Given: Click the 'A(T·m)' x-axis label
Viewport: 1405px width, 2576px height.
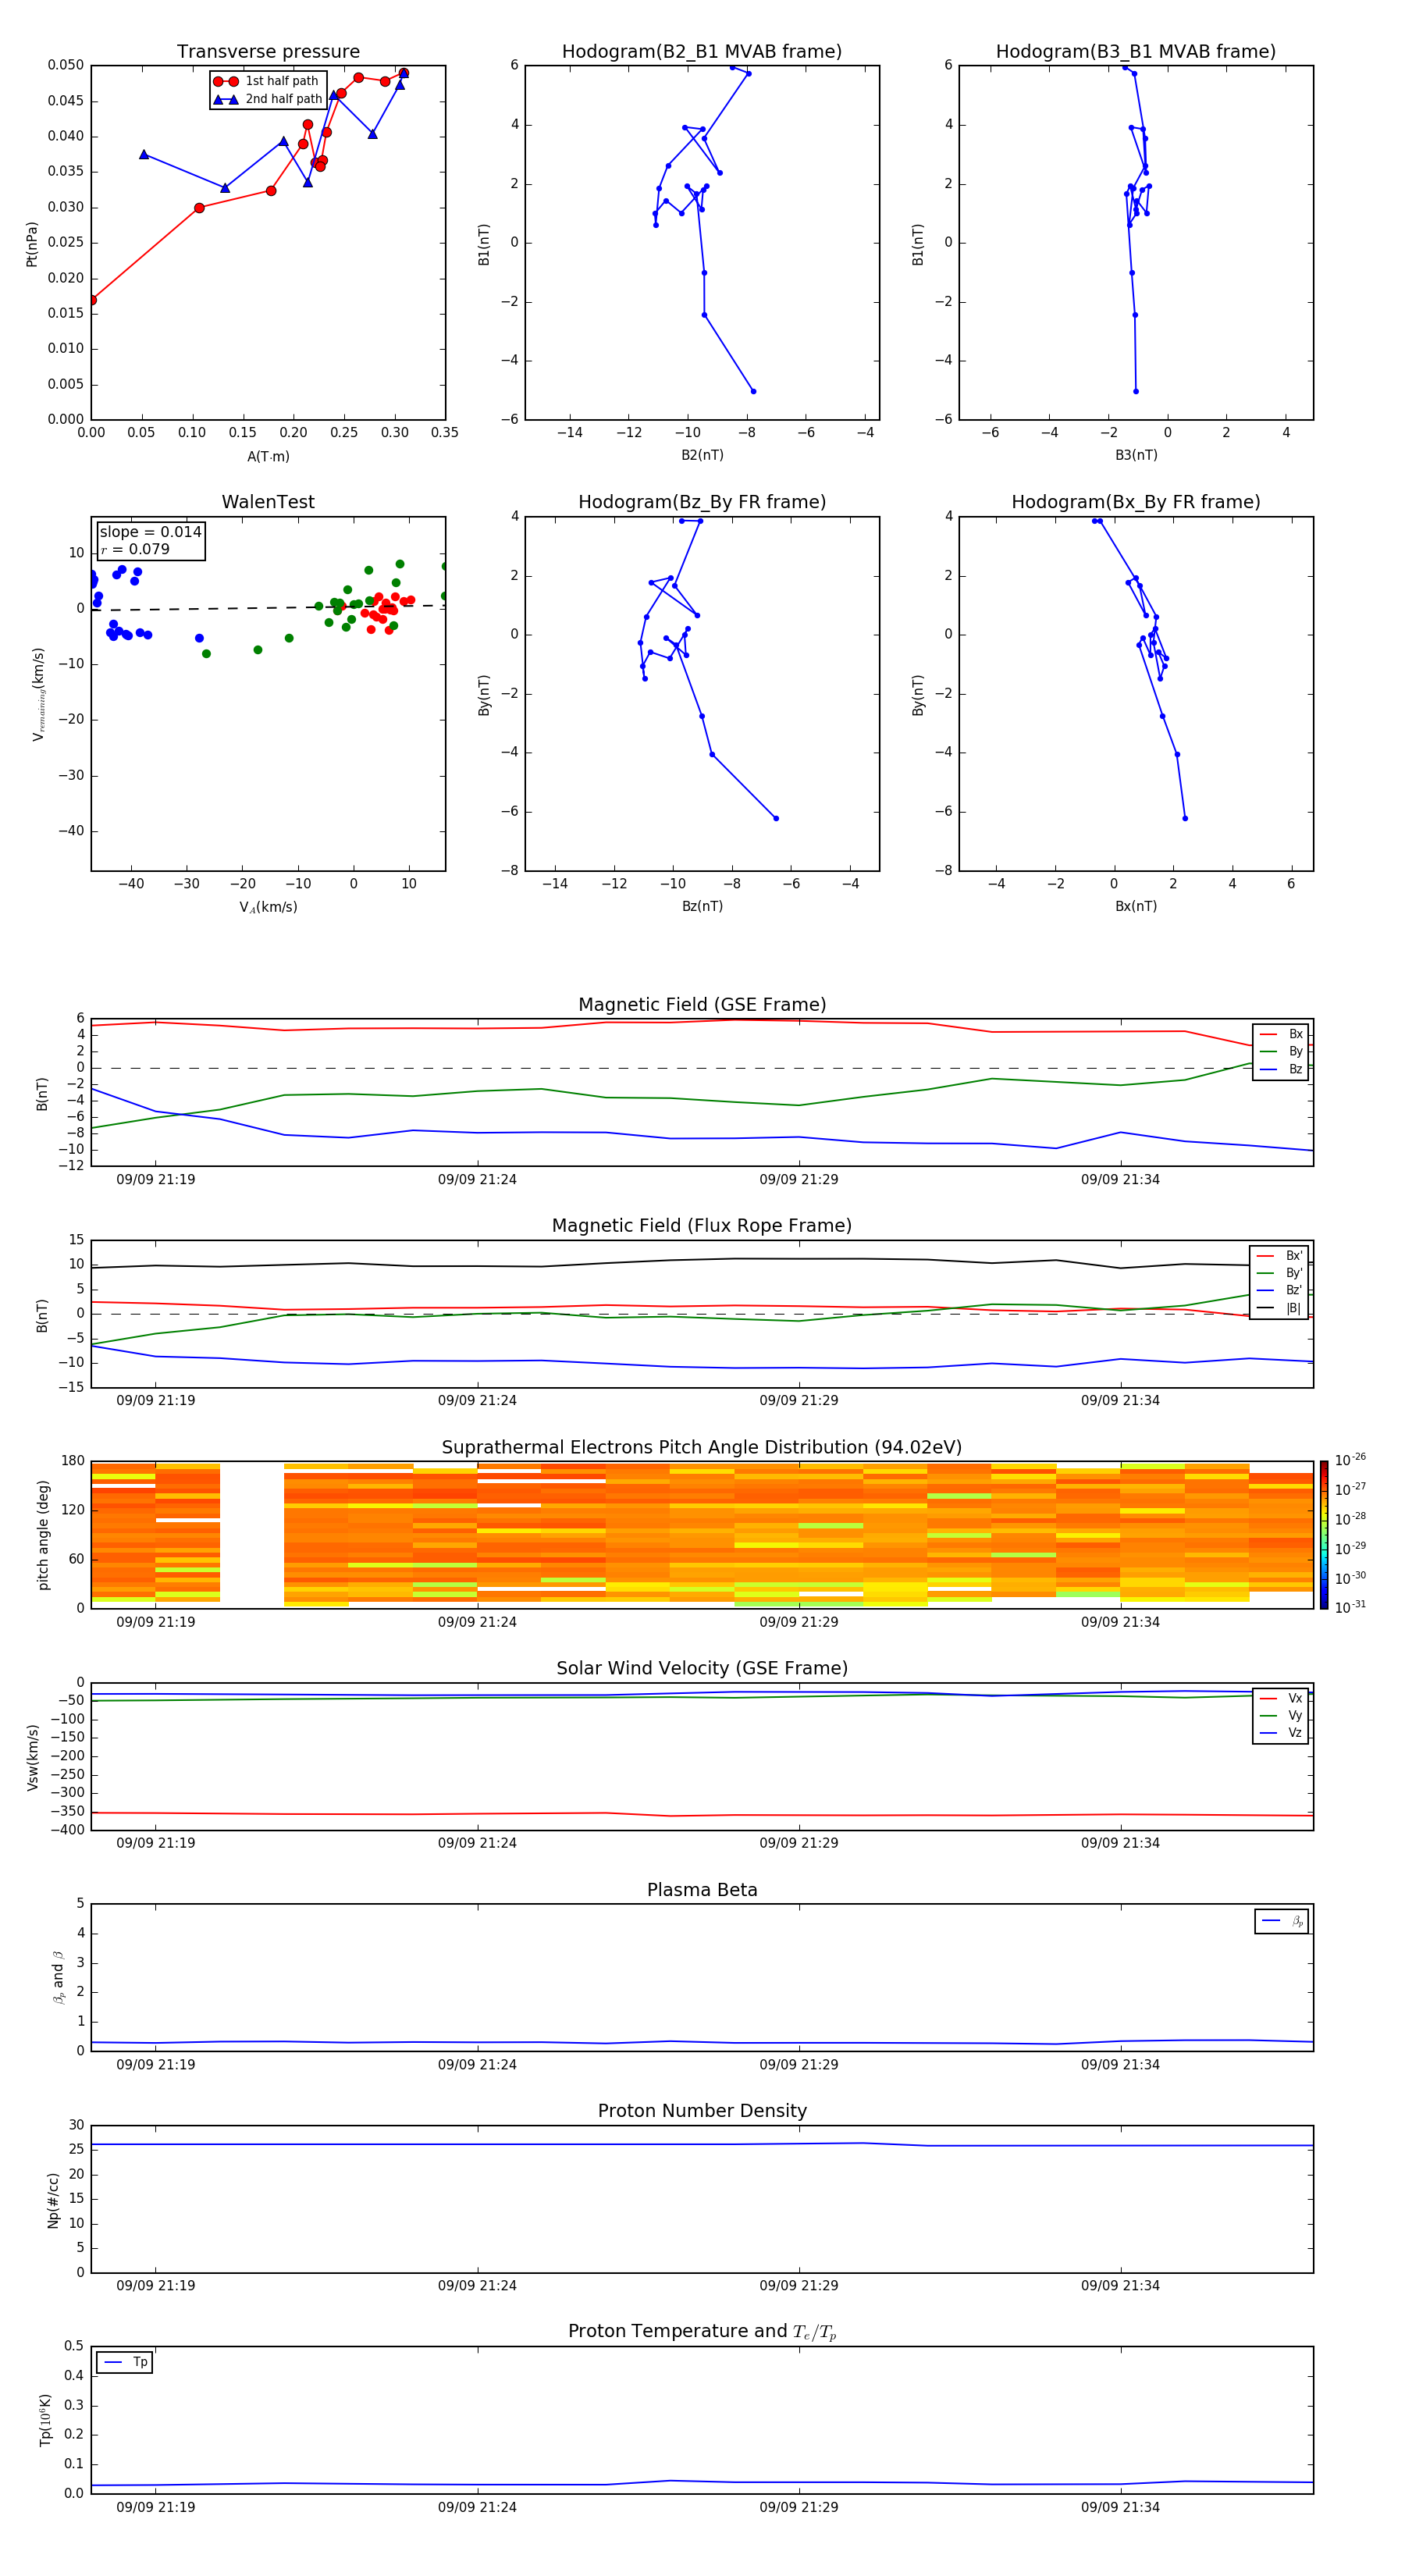Looking at the screenshot, I should click(268, 456).
